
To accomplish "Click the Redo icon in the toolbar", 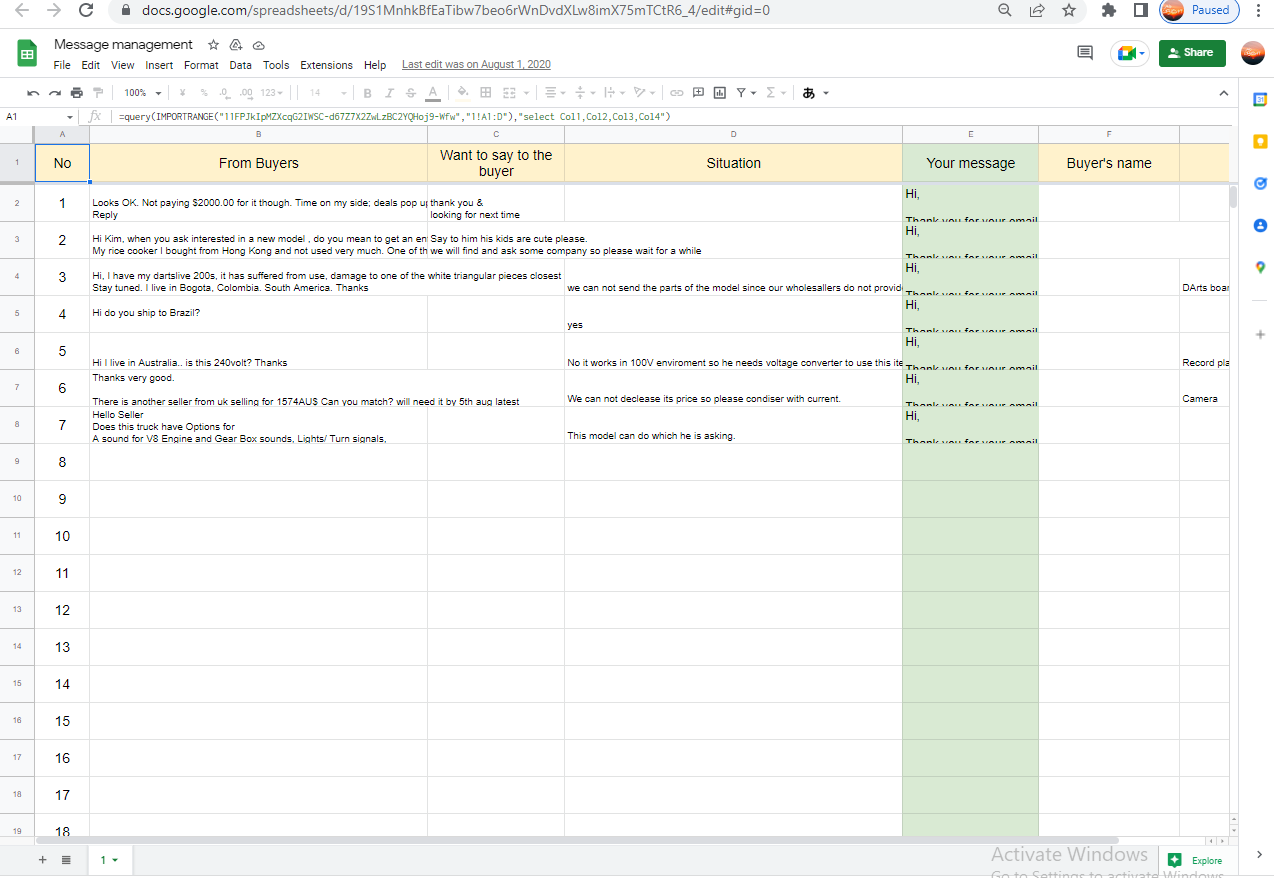I will tap(54, 93).
